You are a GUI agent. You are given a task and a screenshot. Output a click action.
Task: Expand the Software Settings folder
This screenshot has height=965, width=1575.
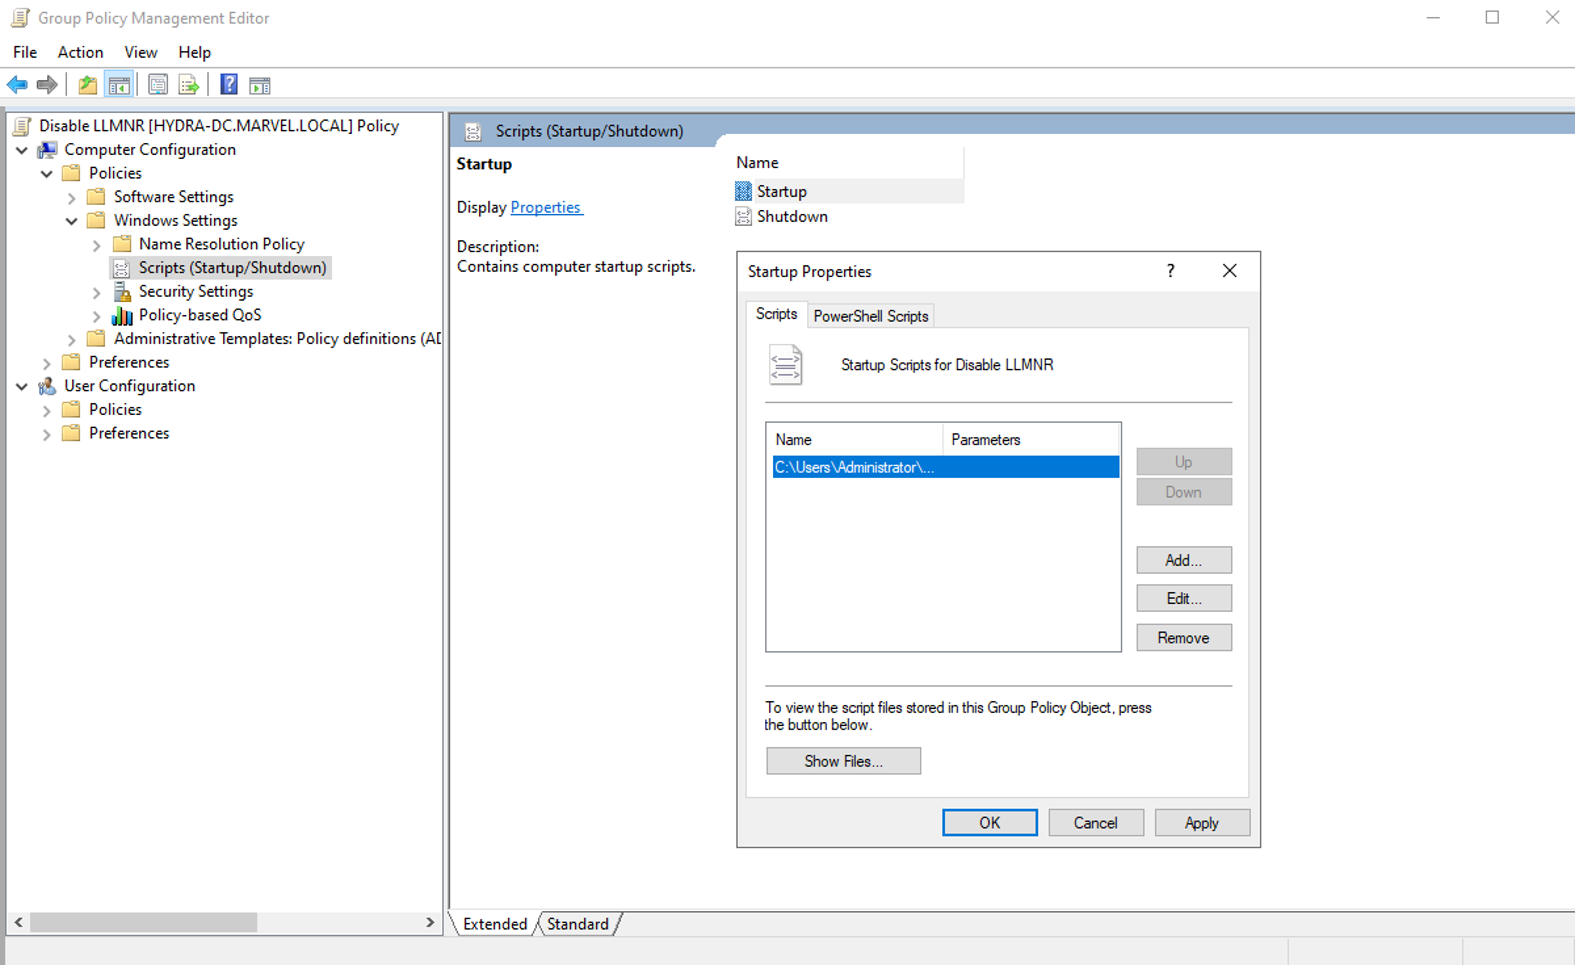72,198
